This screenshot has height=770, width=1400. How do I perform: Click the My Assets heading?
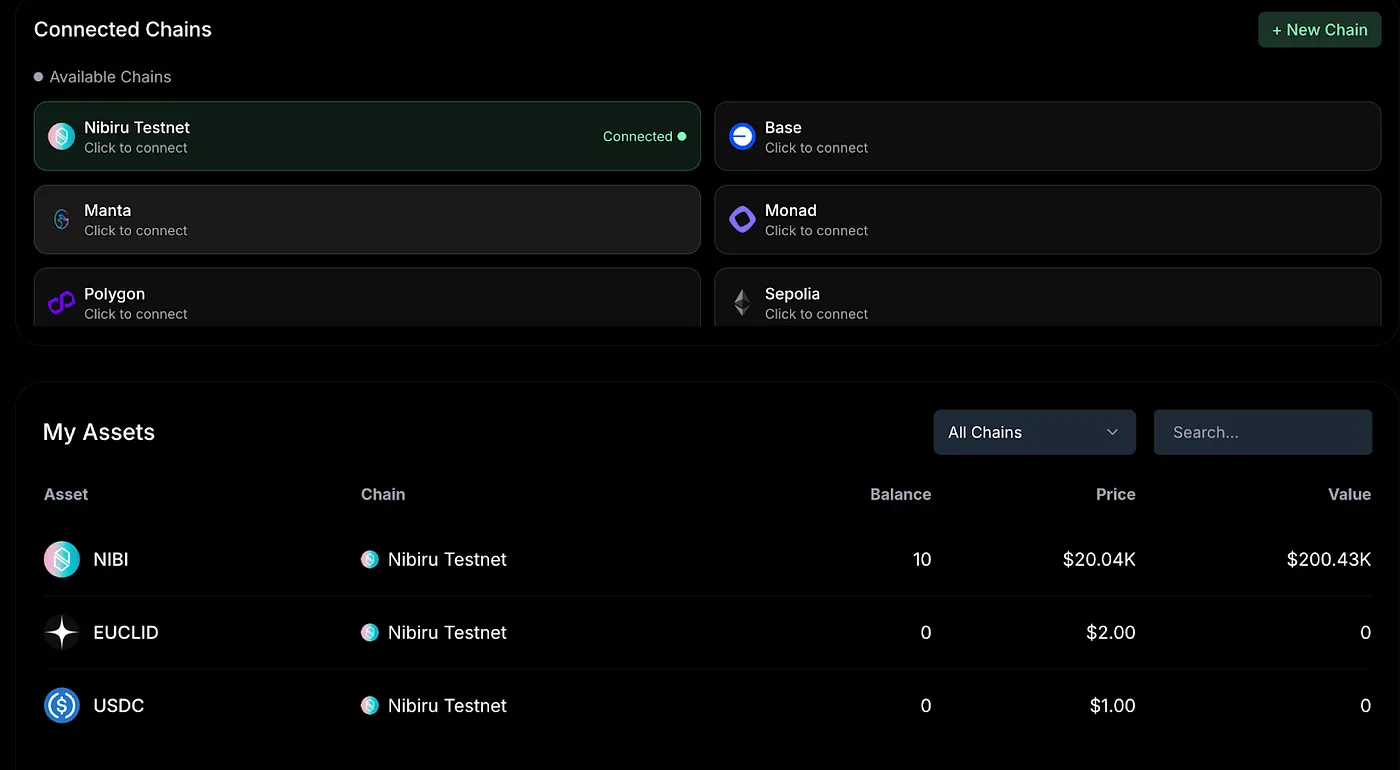[99, 432]
